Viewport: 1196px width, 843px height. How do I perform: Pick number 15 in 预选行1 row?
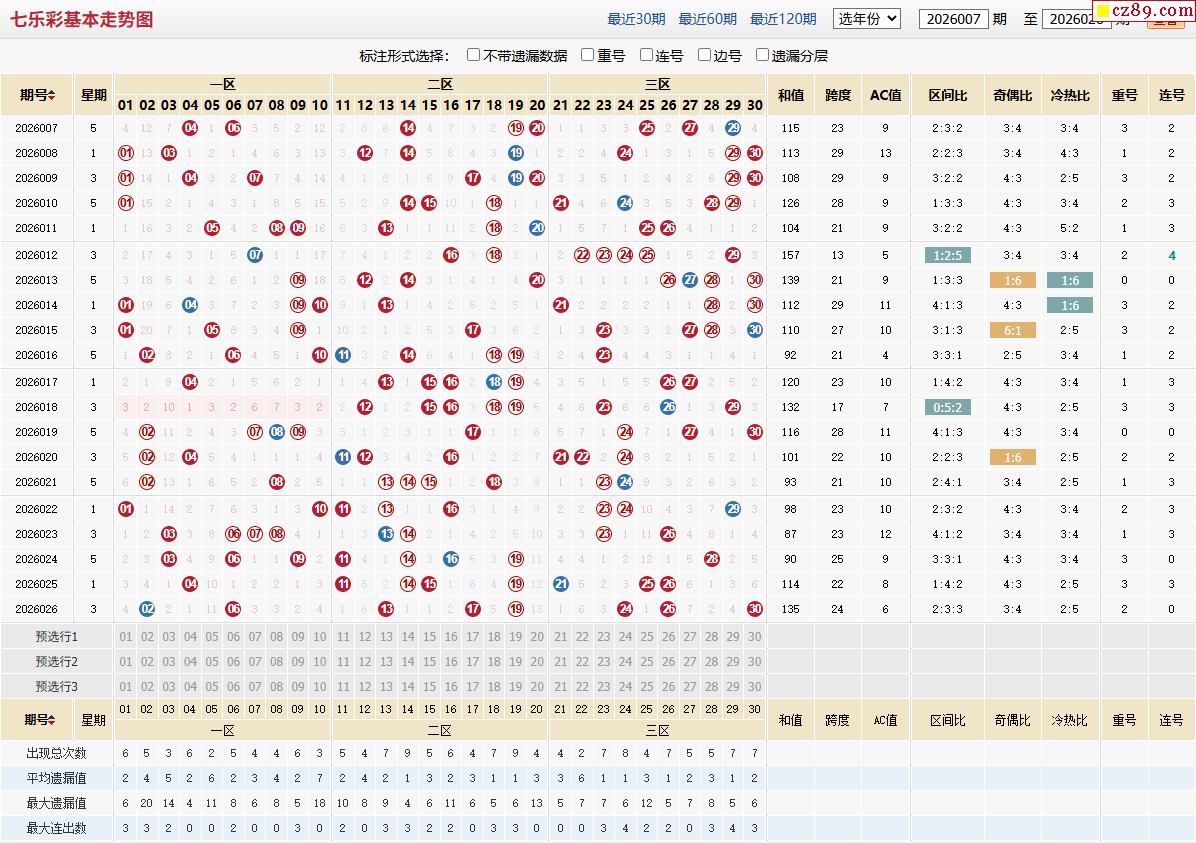429,637
